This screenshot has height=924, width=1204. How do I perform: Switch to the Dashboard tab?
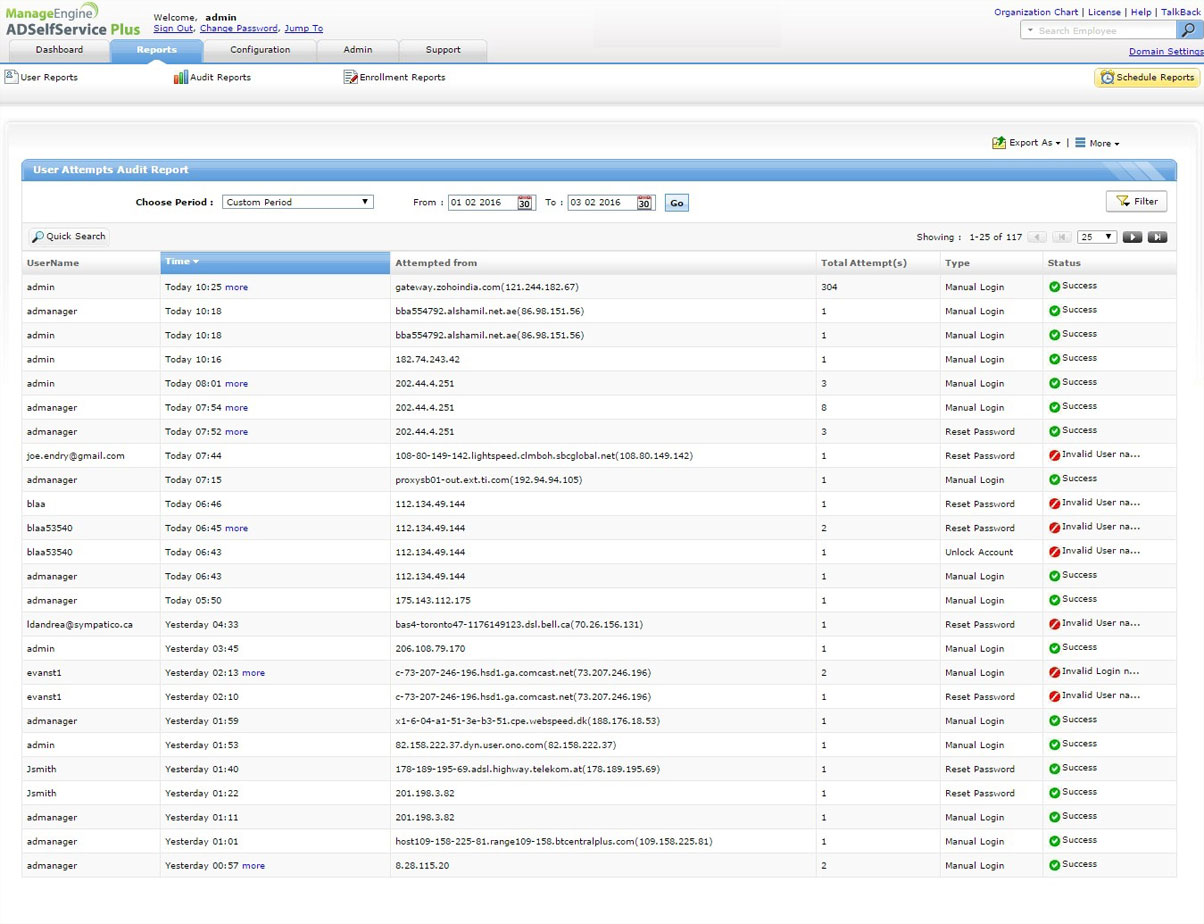click(x=59, y=50)
